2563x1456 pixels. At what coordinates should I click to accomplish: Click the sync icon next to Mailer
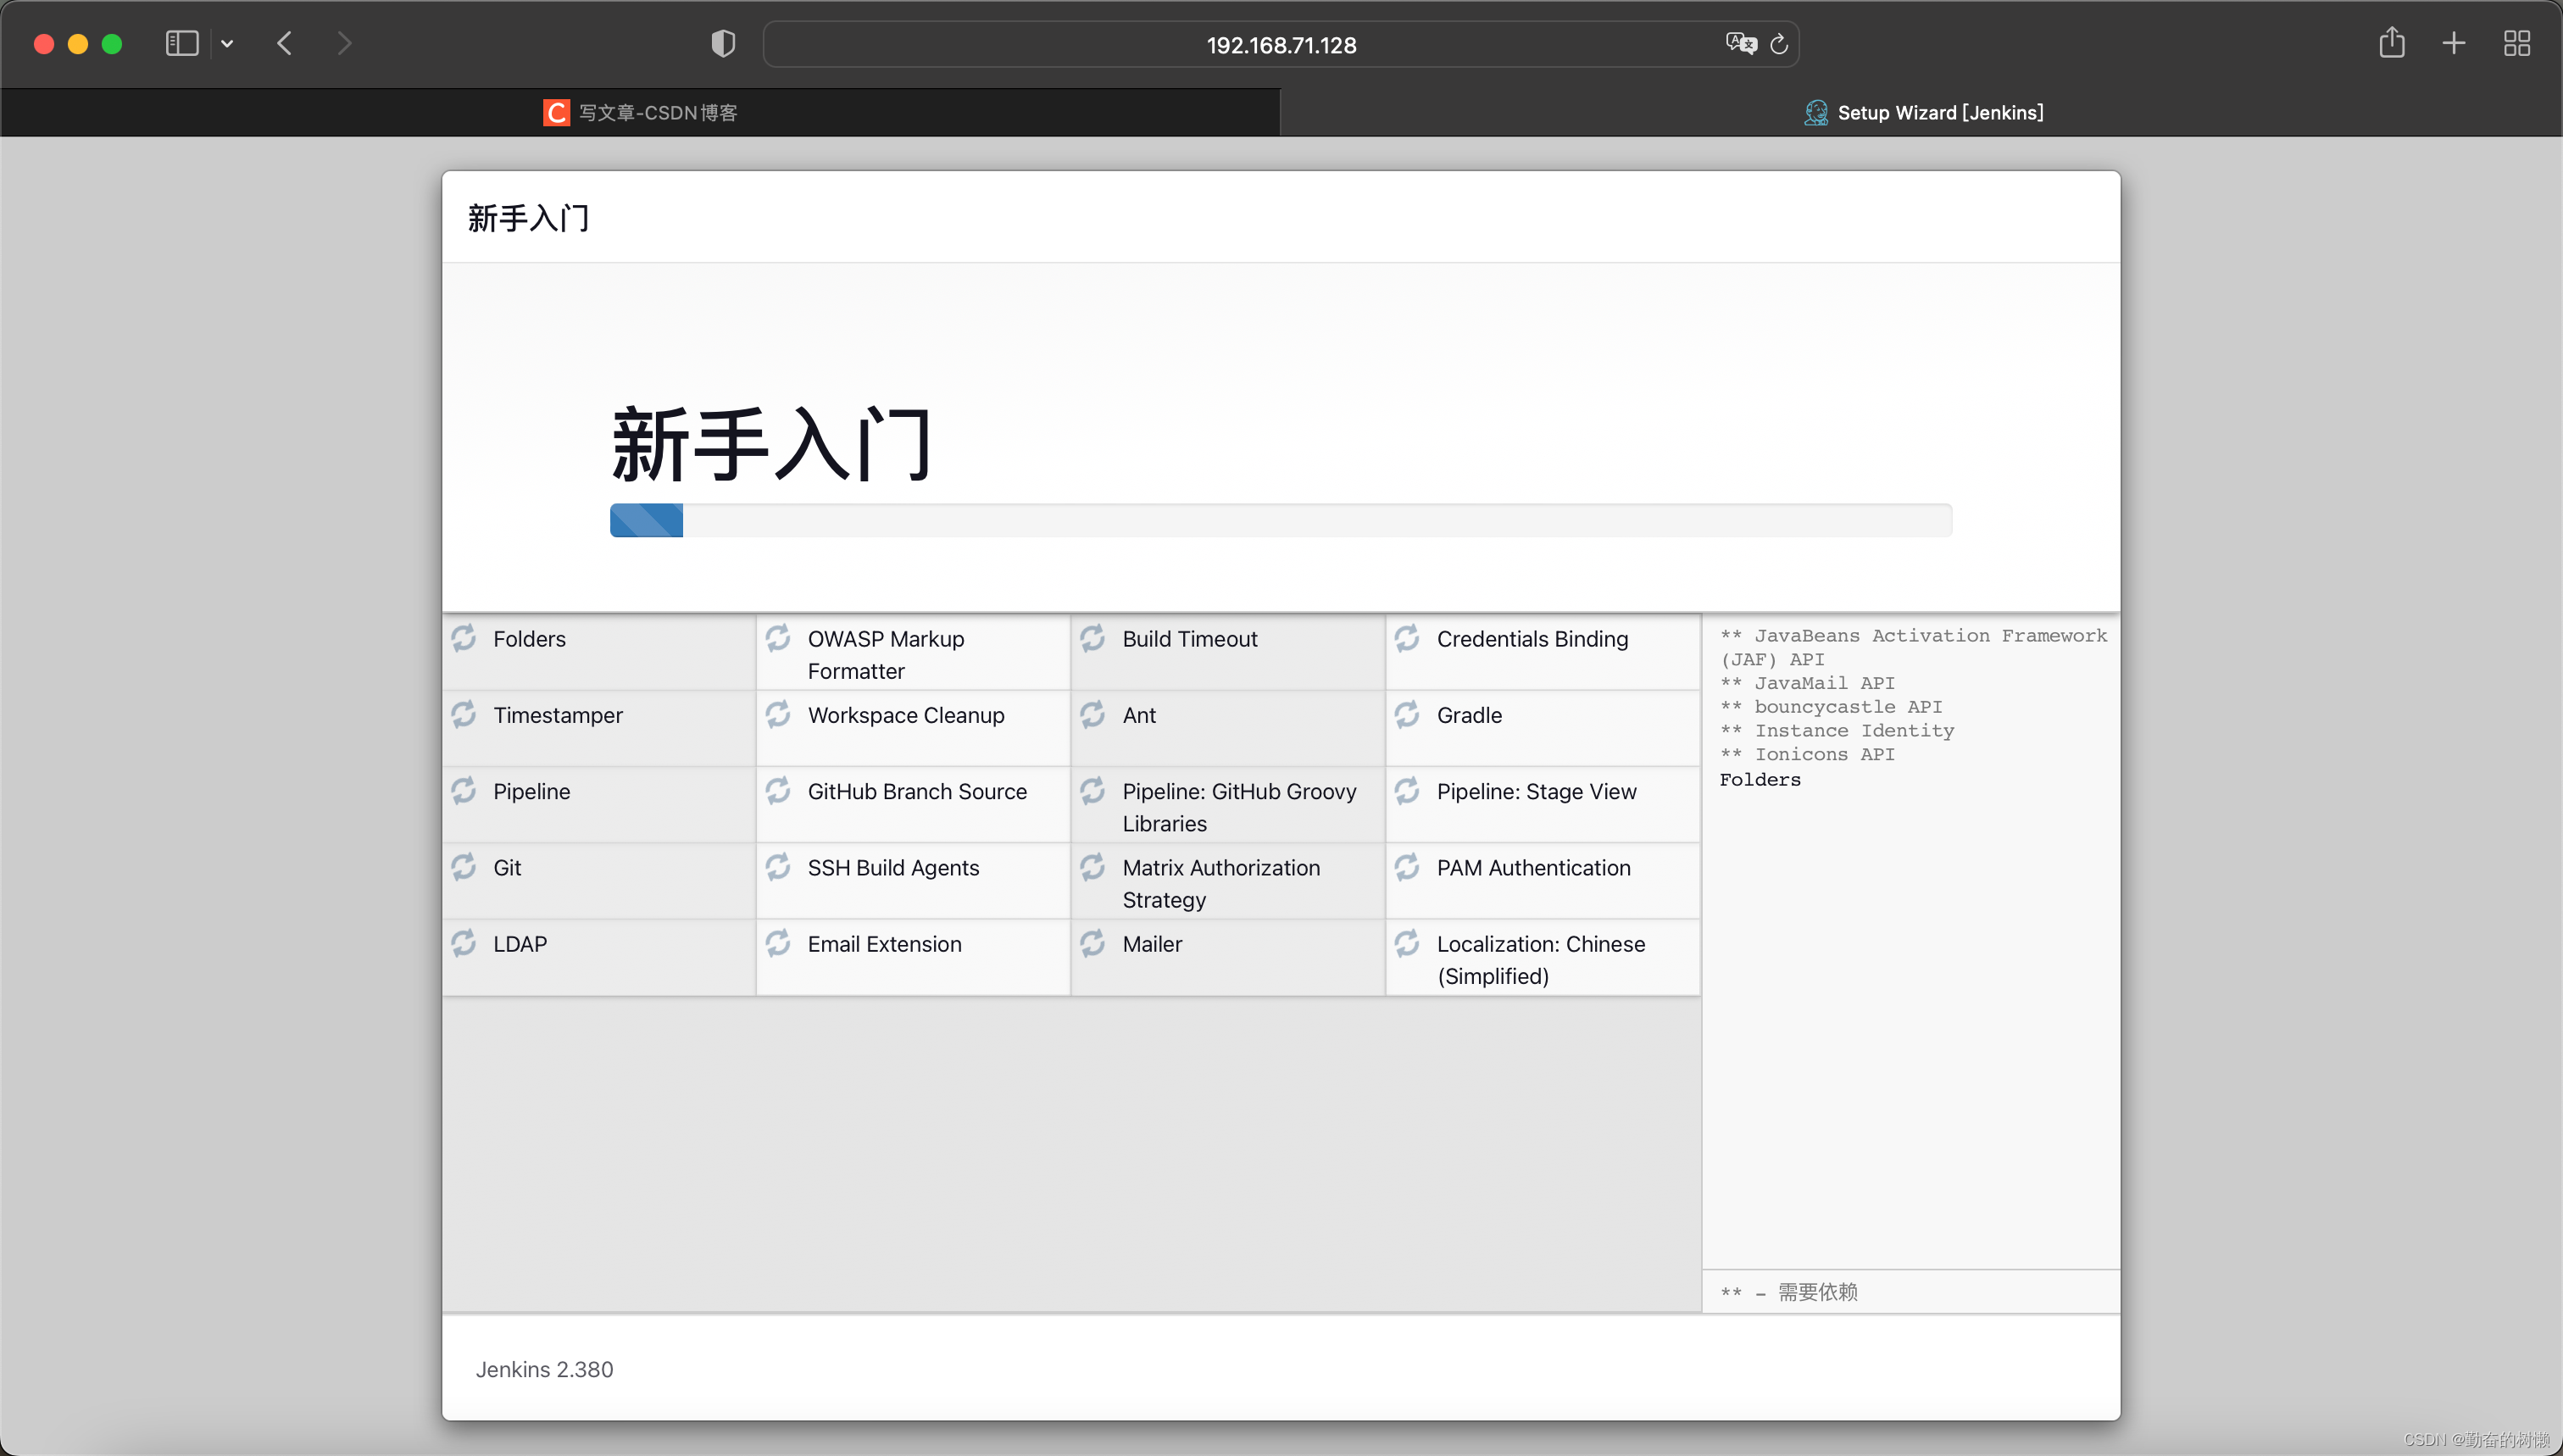(x=1093, y=943)
